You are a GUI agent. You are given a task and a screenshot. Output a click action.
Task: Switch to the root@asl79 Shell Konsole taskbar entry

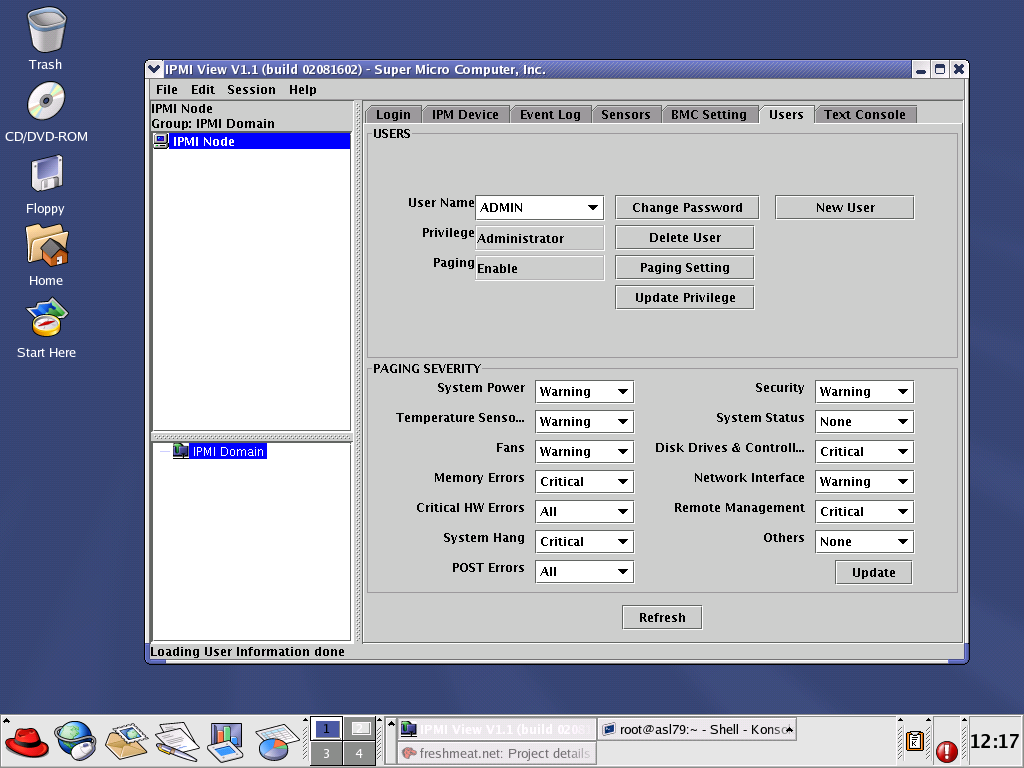coord(697,729)
